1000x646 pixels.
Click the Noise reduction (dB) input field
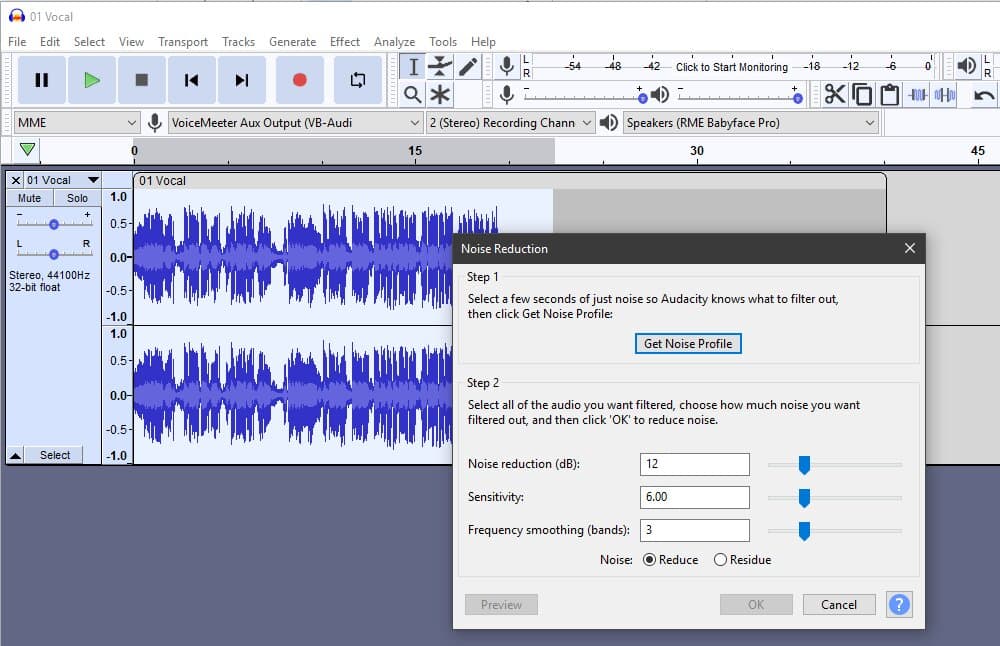[x=695, y=464]
